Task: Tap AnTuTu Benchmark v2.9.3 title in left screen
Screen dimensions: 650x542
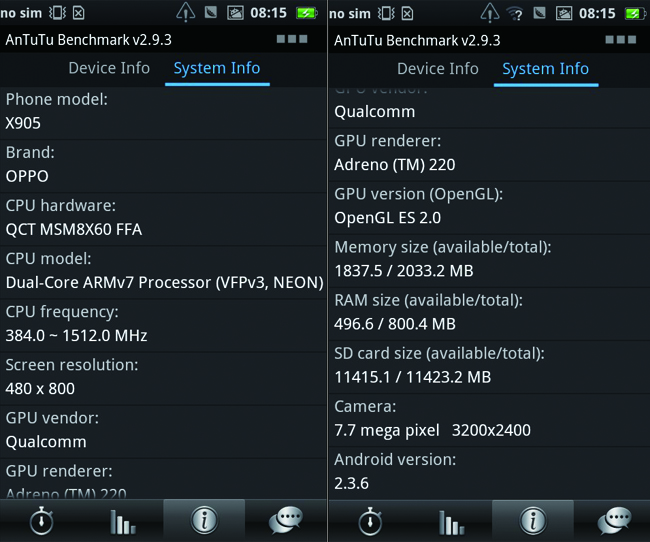Action: (88, 40)
